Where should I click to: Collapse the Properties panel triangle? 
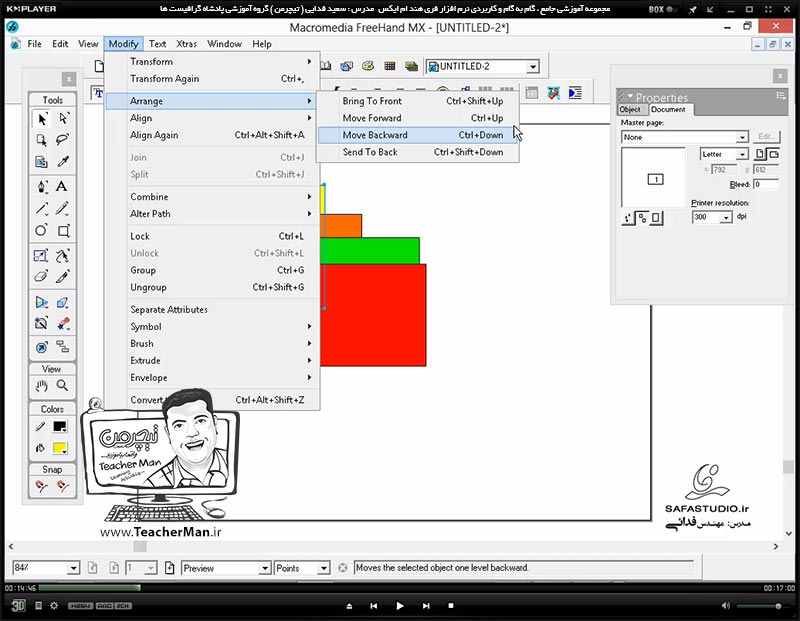(630, 96)
